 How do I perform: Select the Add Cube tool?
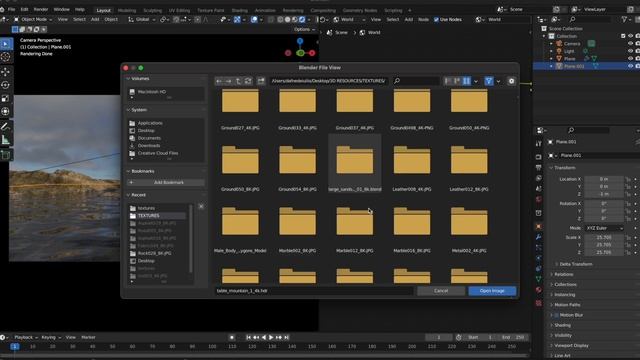(6, 155)
